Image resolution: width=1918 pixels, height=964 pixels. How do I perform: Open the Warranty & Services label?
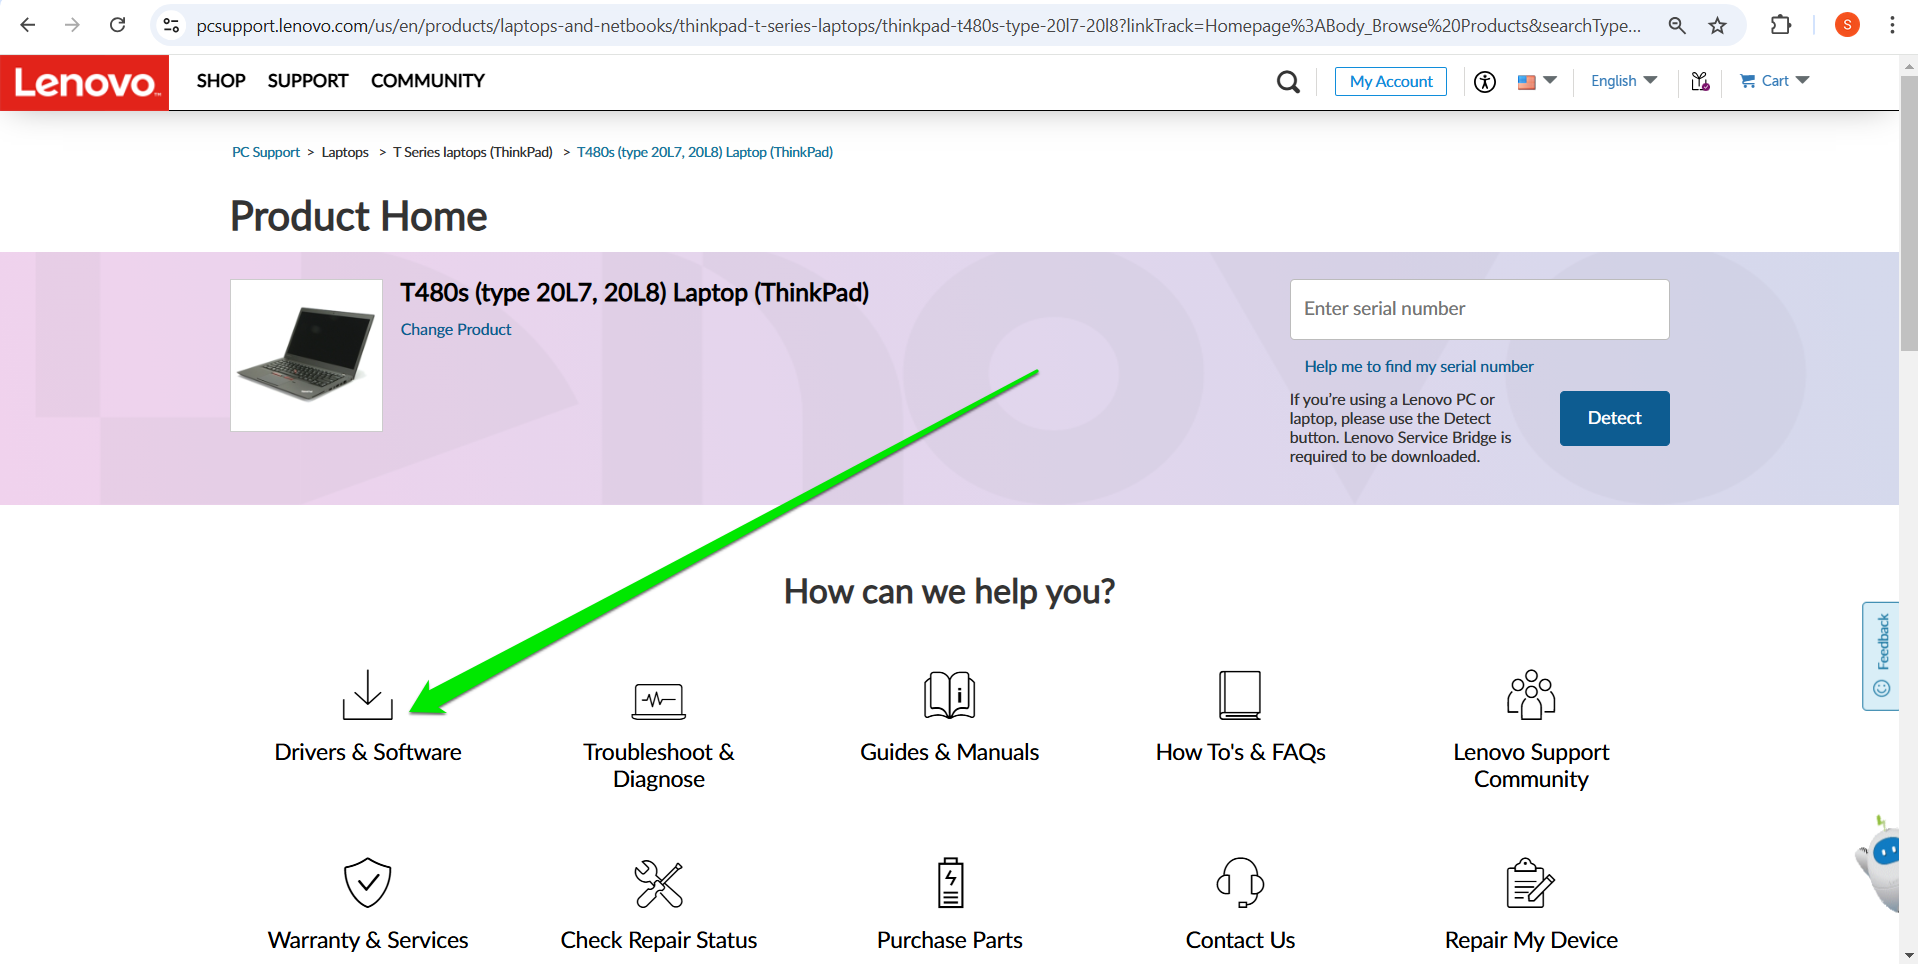coord(368,940)
